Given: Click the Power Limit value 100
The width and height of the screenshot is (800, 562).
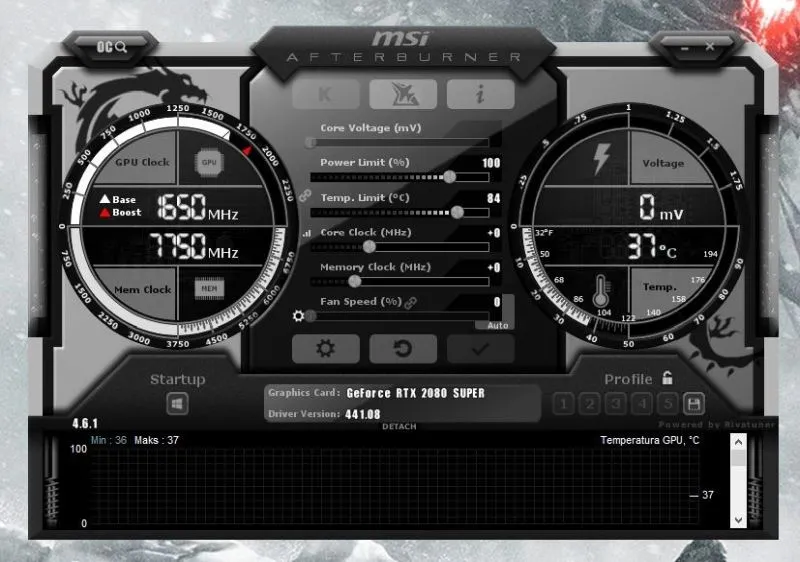Looking at the screenshot, I should point(491,163).
